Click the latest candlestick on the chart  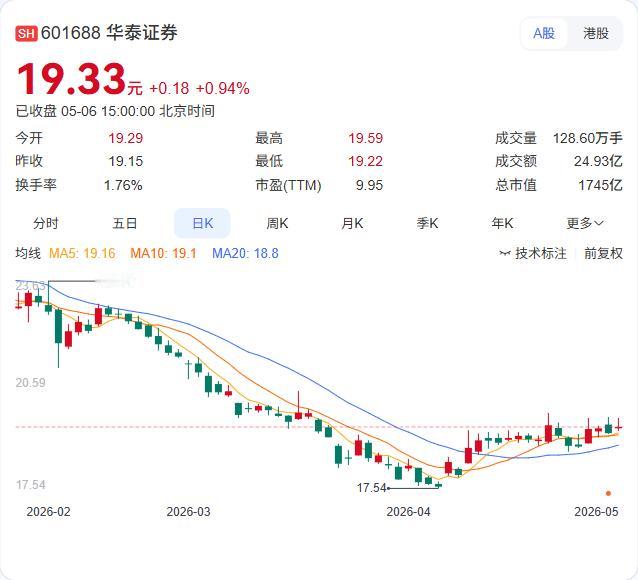pos(618,427)
